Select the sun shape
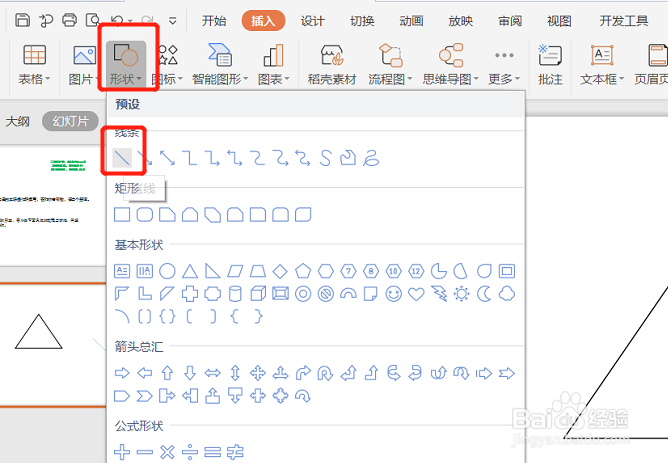This screenshot has width=668, height=463. click(x=461, y=293)
